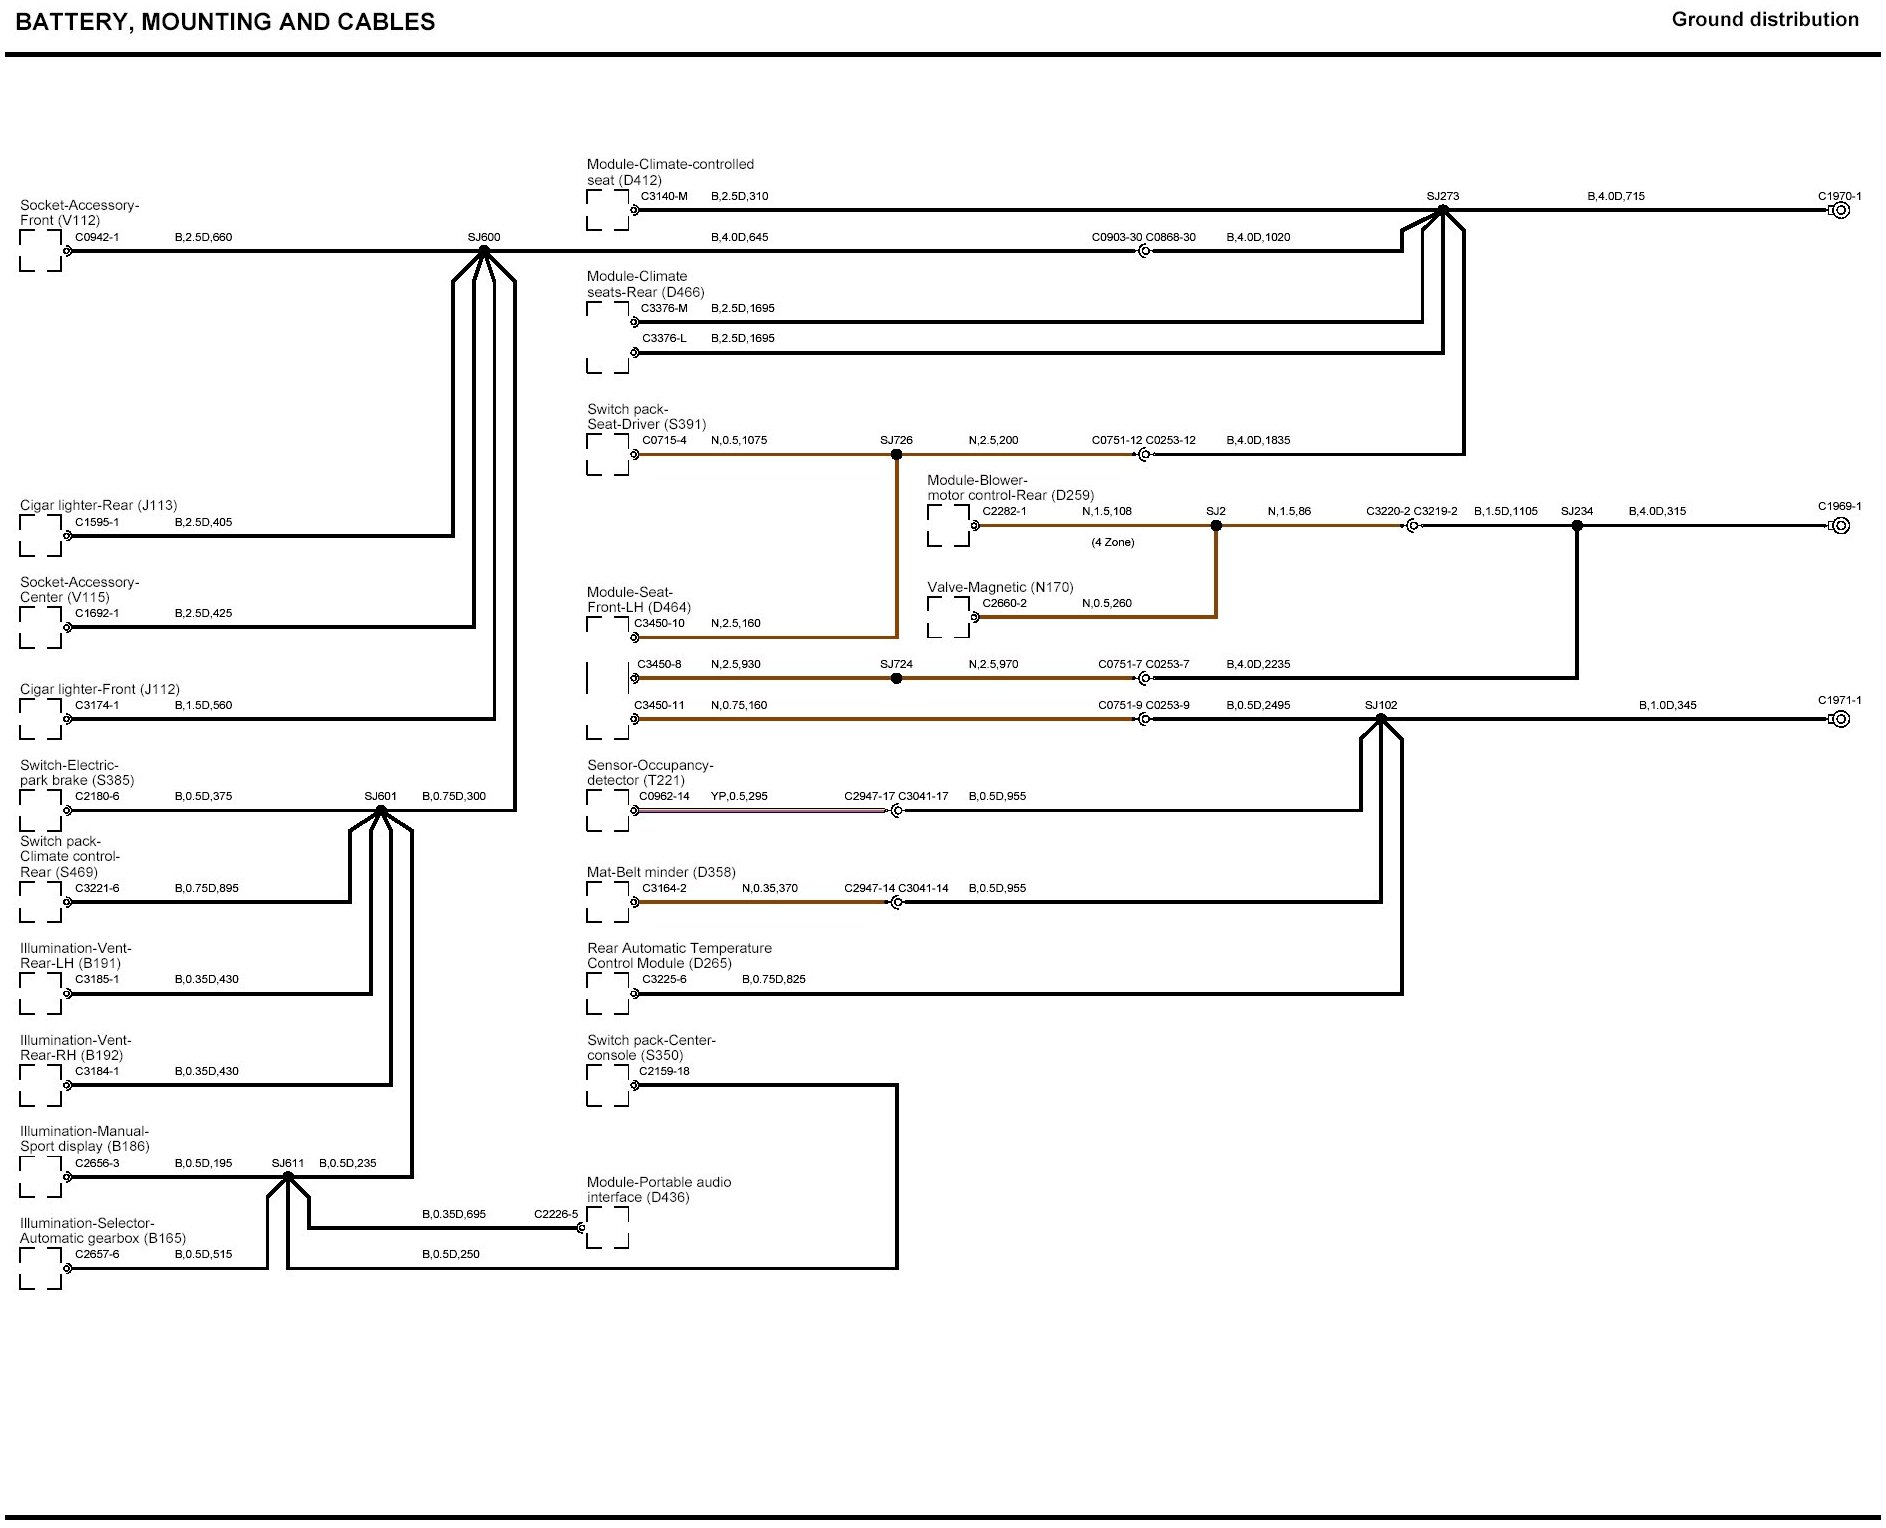Select the C1970-1 ground eyelet symbol
Screen dimensions: 1886x1528
coord(1840,211)
